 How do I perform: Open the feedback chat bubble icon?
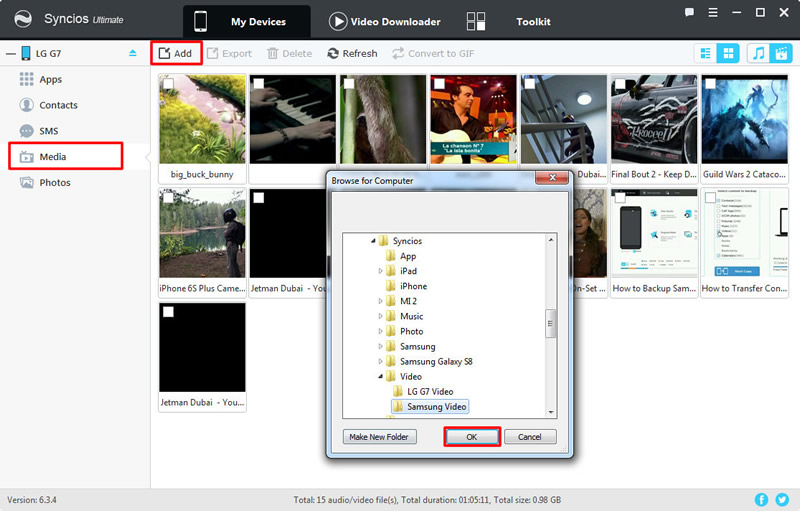point(689,12)
